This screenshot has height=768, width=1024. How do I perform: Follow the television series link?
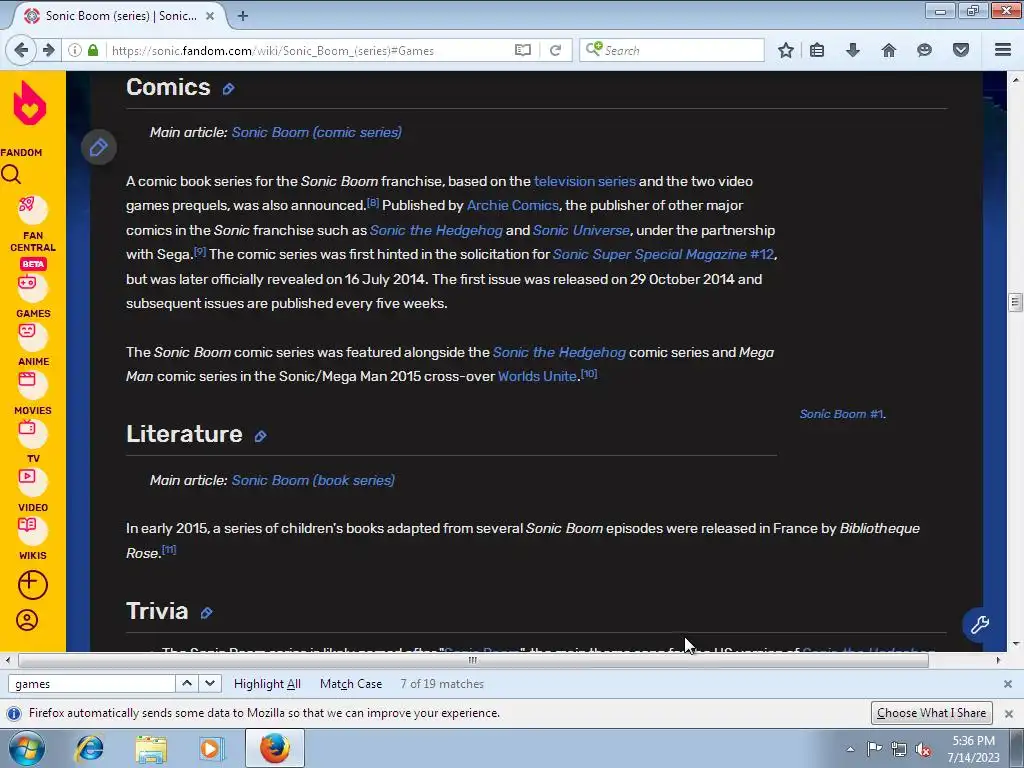tap(584, 181)
